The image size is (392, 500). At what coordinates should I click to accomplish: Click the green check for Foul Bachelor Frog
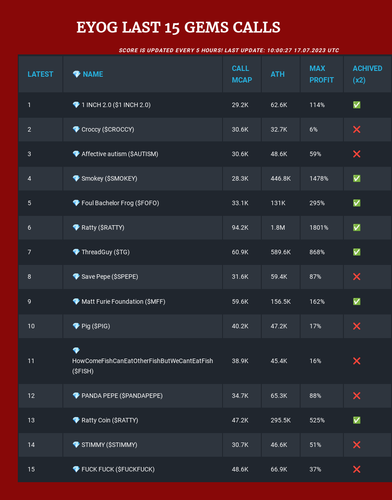tap(357, 203)
